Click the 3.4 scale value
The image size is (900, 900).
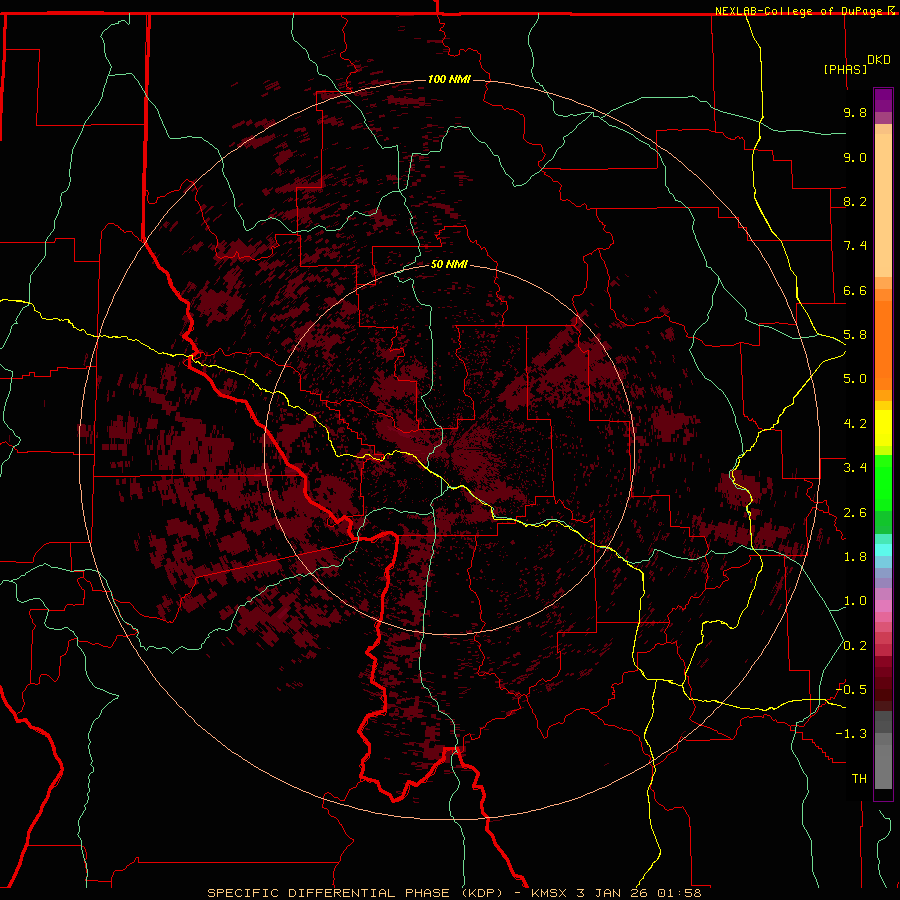(855, 468)
